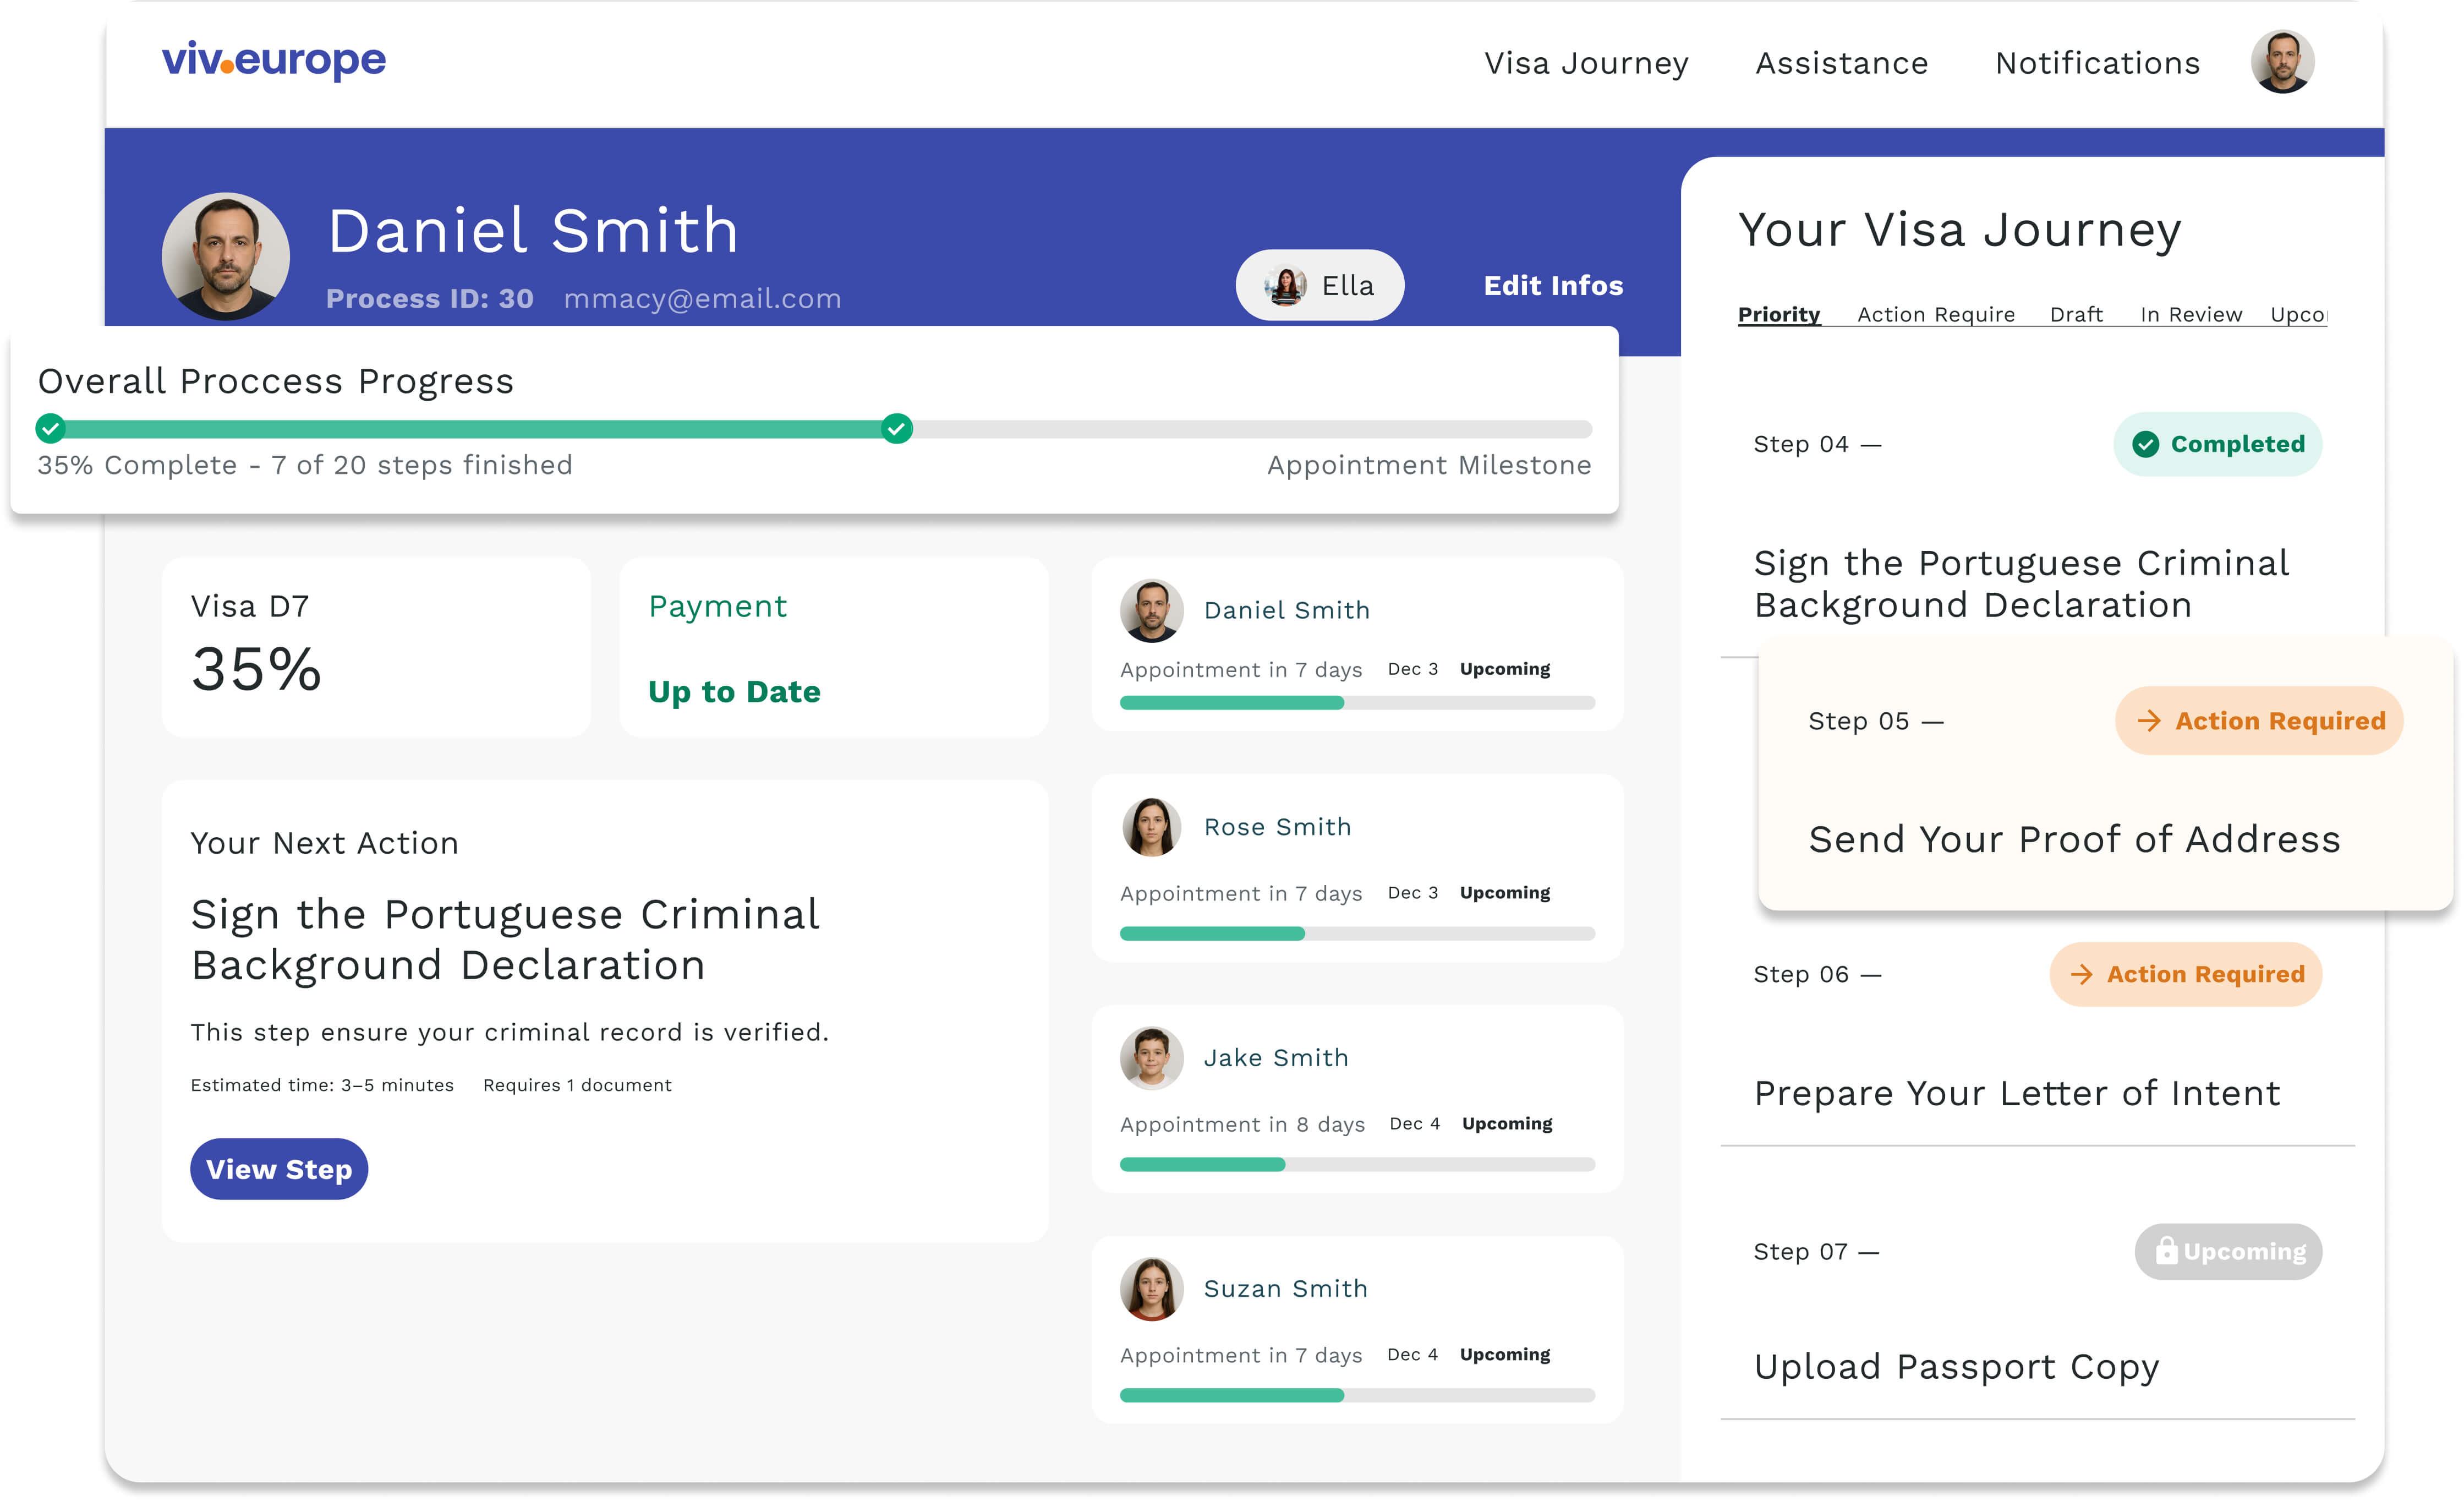The image size is (2464, 1501).
Task: Click Jake Smith's avatar
Action: click(x=1151, y=1057)
